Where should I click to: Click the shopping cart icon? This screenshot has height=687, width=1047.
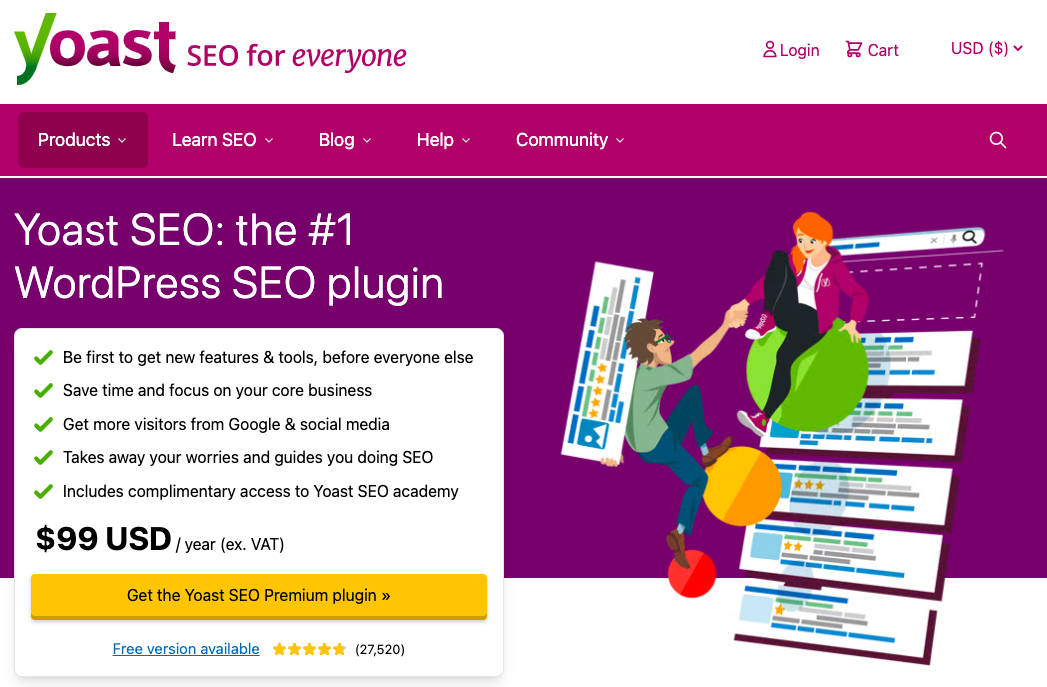click(x=853, y=49)
